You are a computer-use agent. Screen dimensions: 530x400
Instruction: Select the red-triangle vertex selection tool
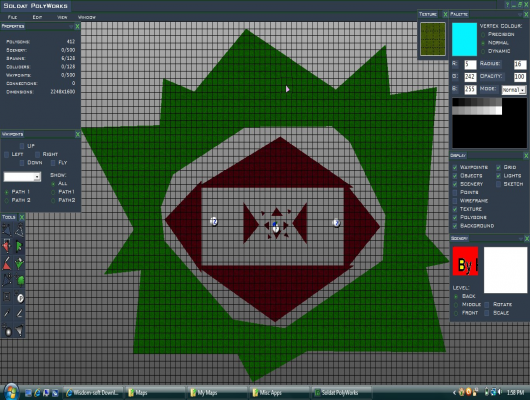pyautogui.click(x=7, y=246)
